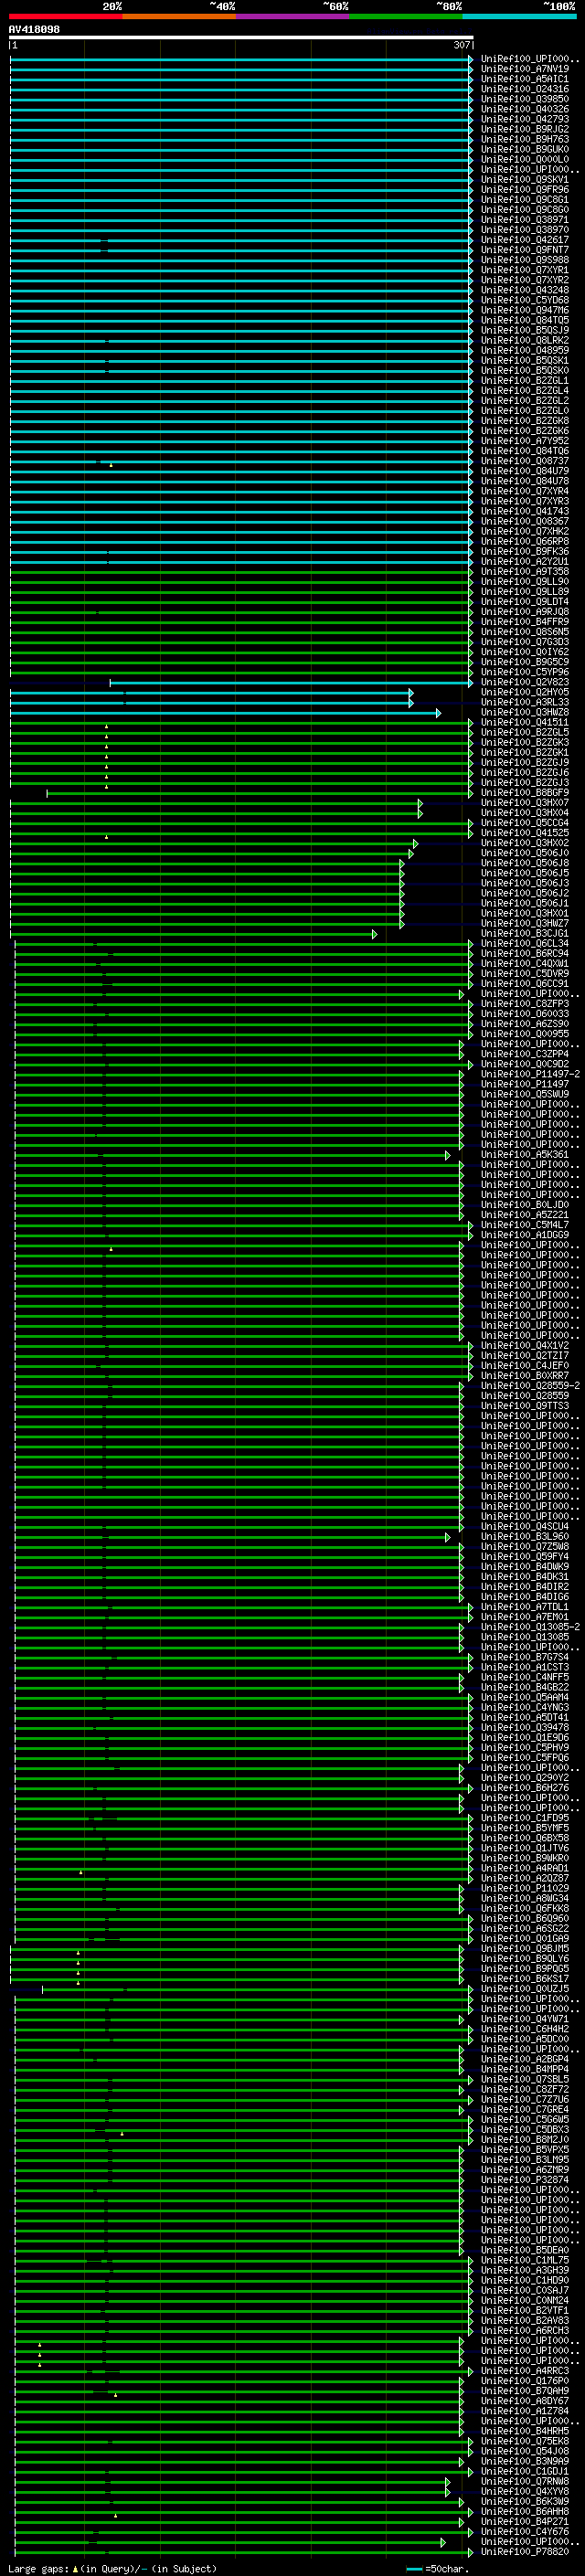Click hit label UniRef100_Q8LRK2
585x2576 pixels.
pyautogui.click(x=525, y=341)
